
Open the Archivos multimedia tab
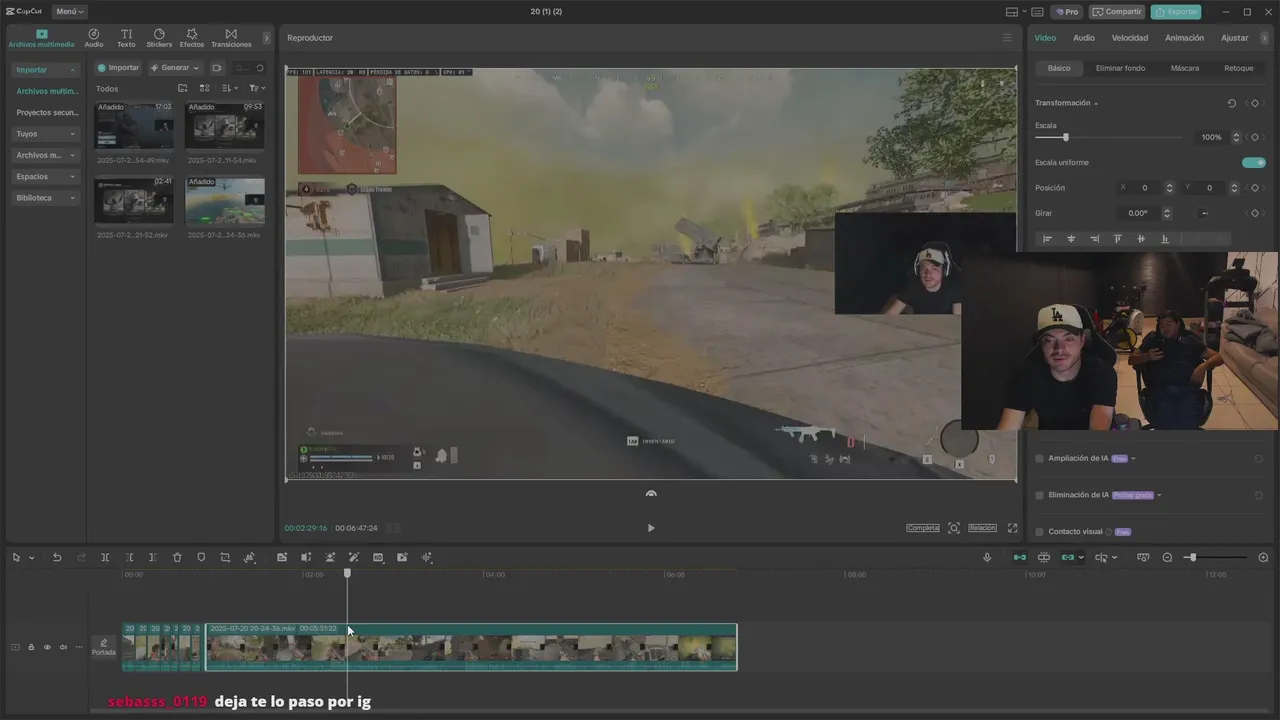[x=41, y=38]
